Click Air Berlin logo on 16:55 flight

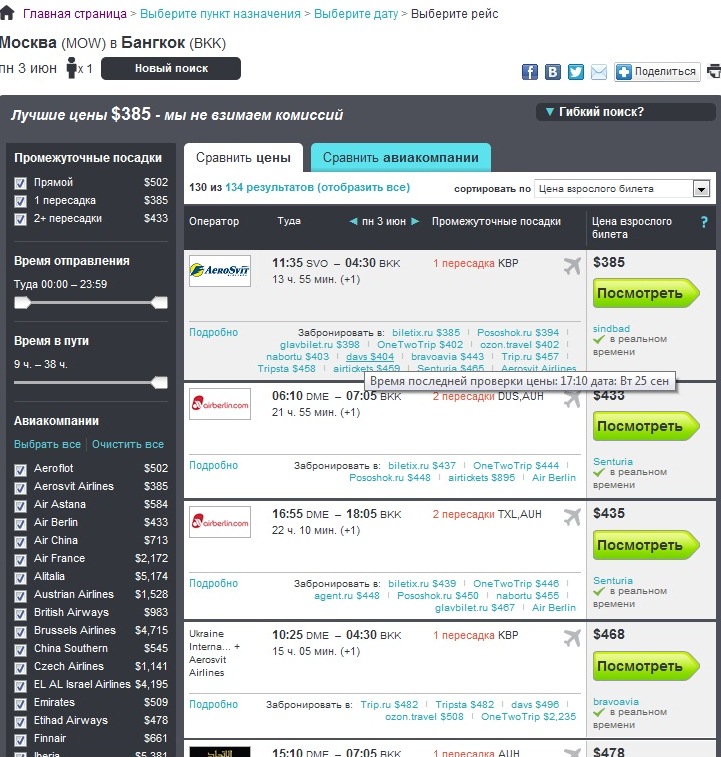pyautogui.click(x=220, y=522)
